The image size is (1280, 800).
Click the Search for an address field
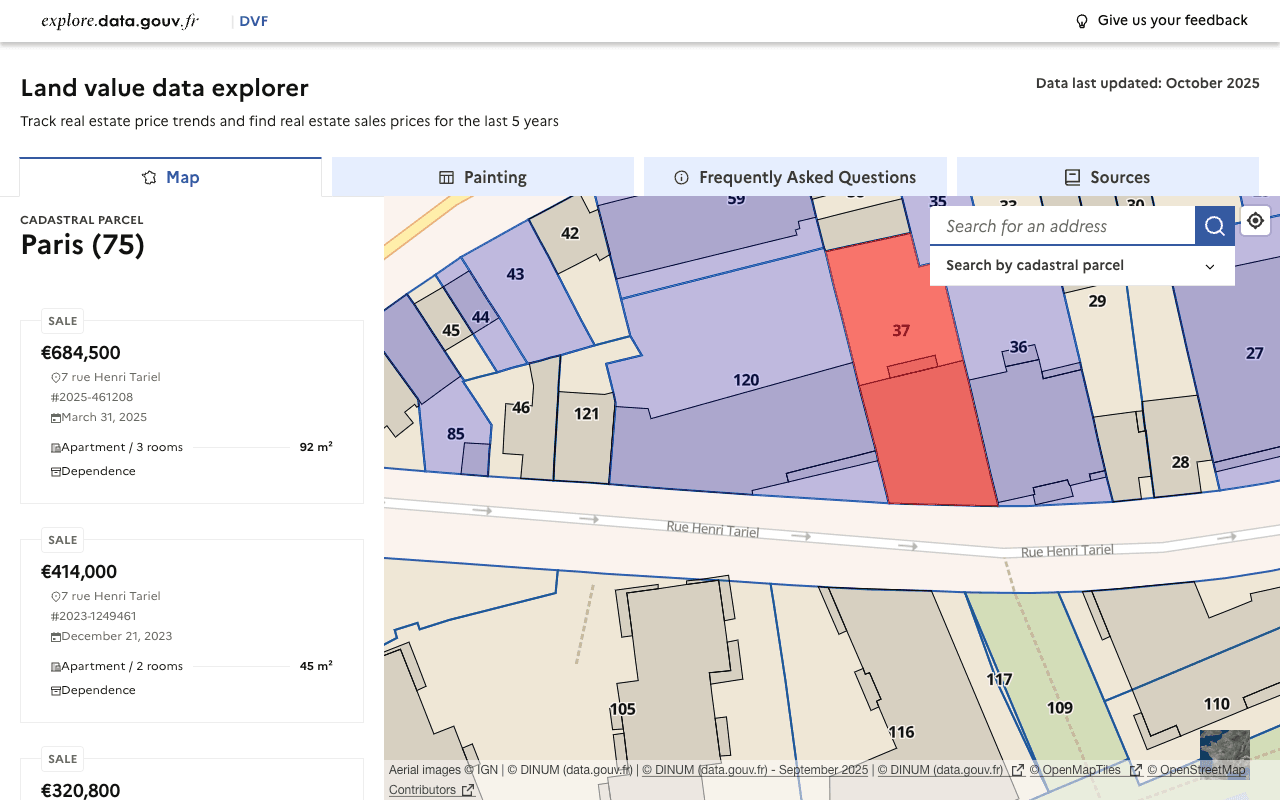(1062, 226)
